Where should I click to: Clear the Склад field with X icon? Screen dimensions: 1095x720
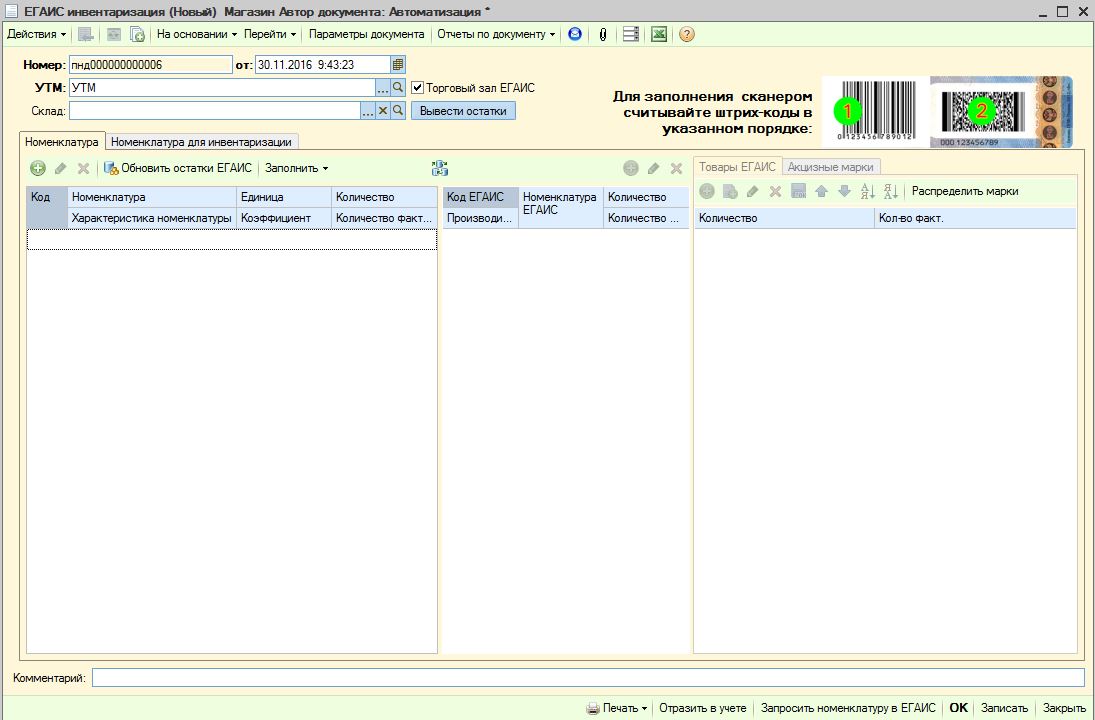coord(382,111)
